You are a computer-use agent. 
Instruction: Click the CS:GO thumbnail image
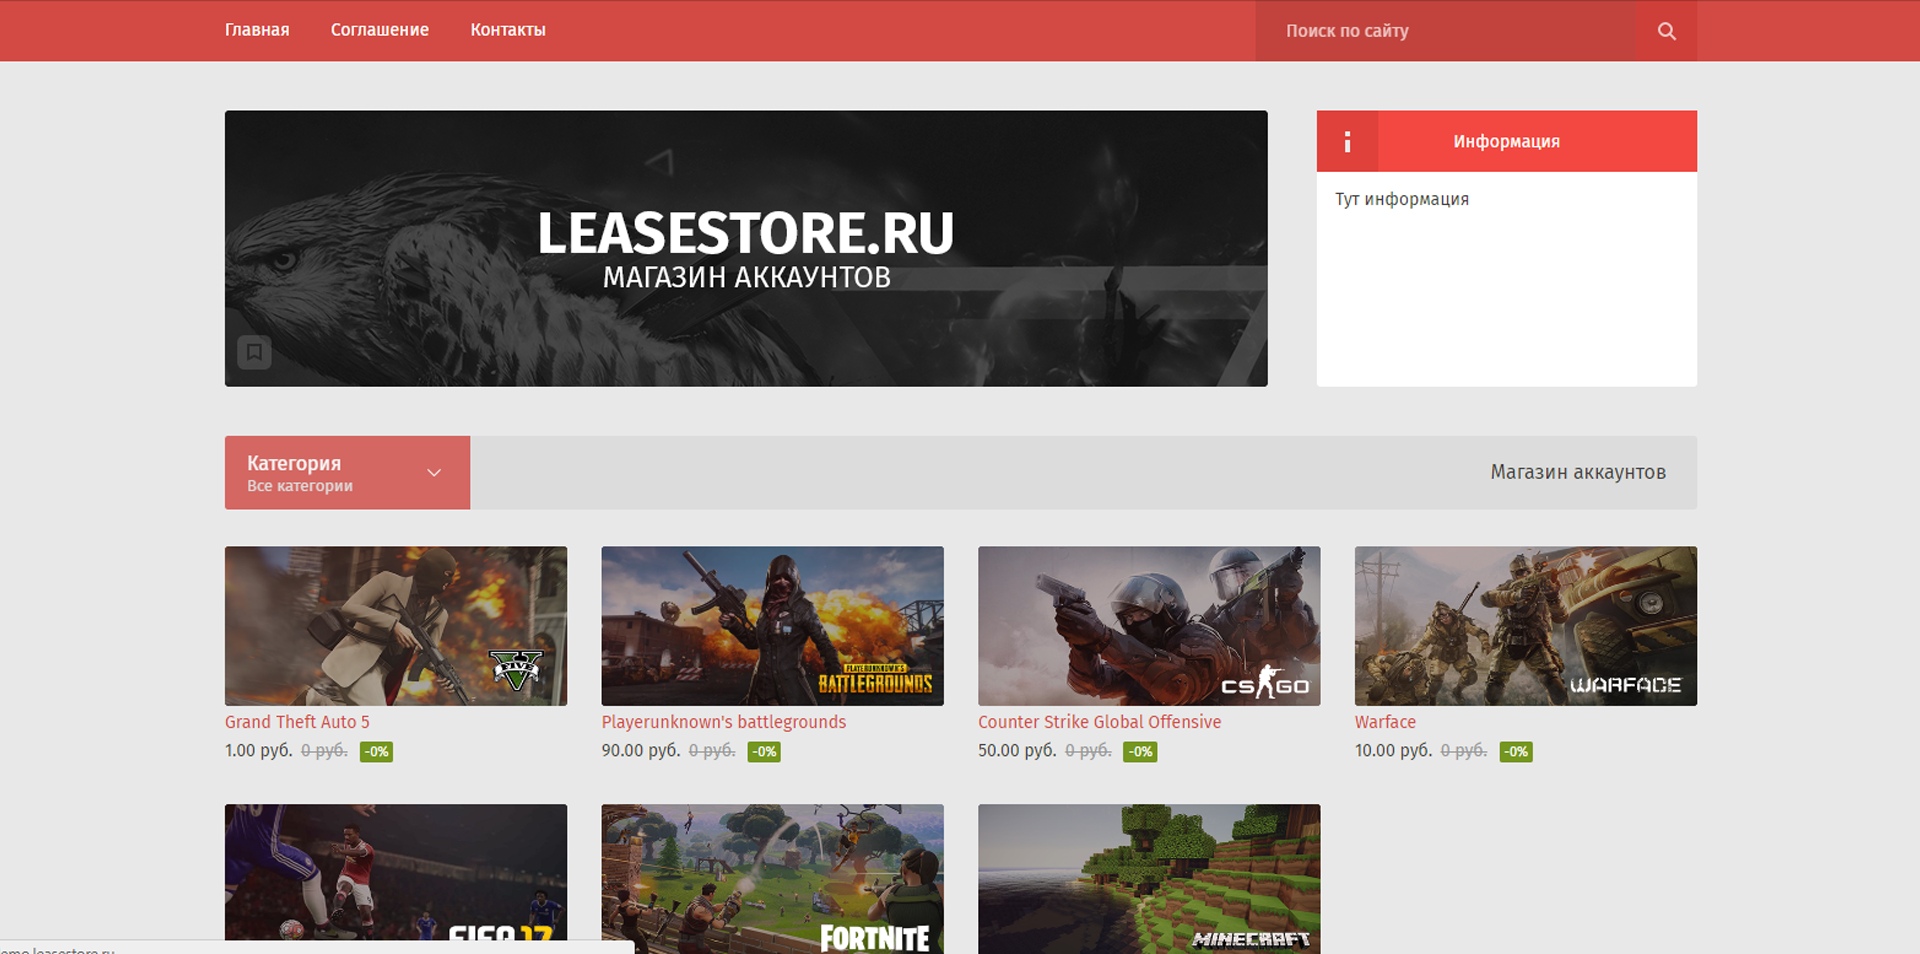coord(1149,625)
